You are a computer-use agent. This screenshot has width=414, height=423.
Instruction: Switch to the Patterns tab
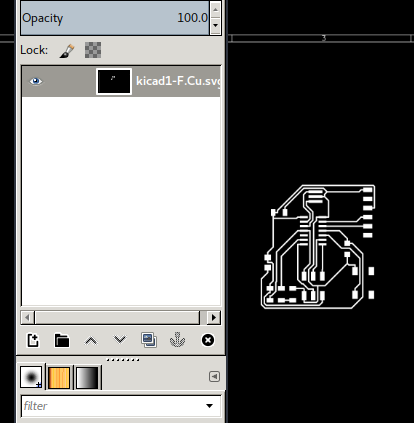click(59, 378)
